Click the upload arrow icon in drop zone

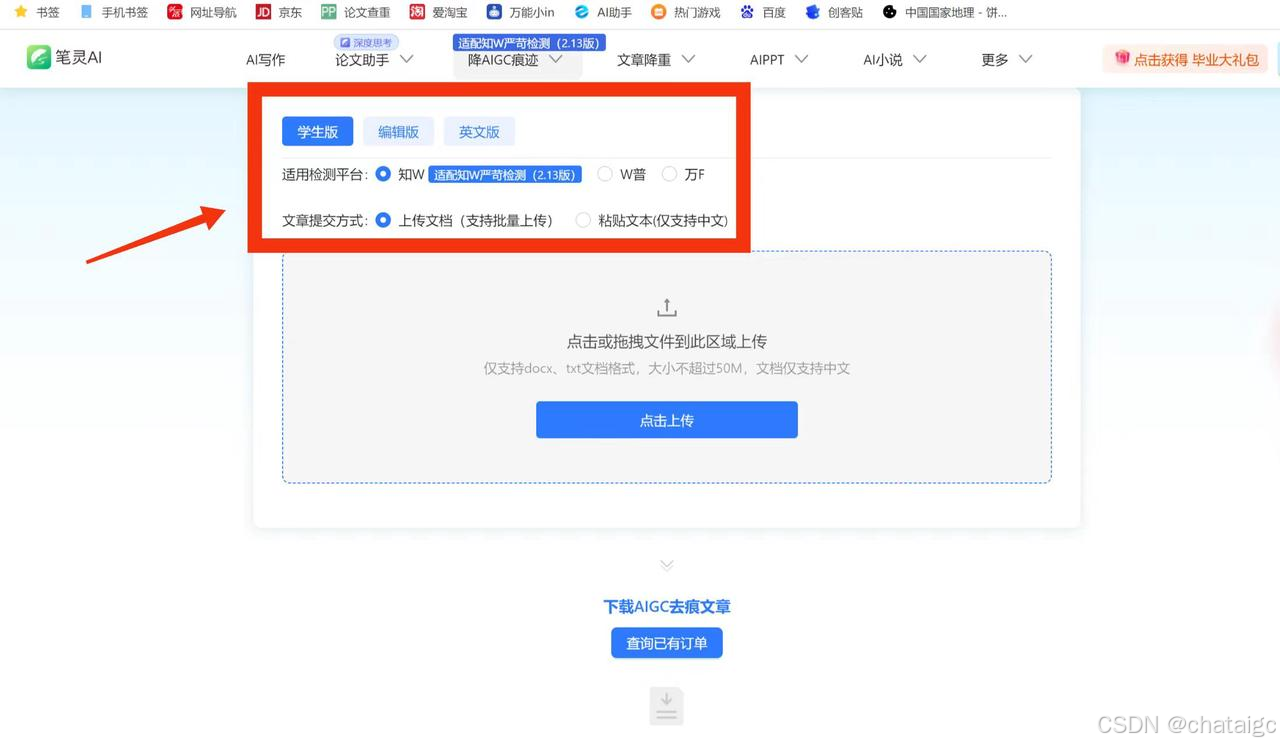(x=667, y=307)
